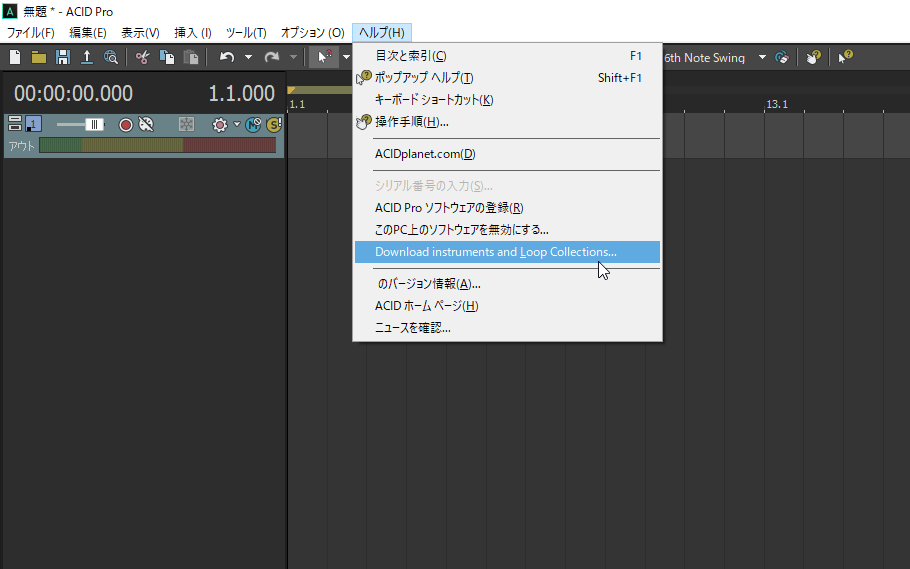Click Download instruments and Loop Collections...
Viewport: 910px width, 569px height.
point(507,252)
